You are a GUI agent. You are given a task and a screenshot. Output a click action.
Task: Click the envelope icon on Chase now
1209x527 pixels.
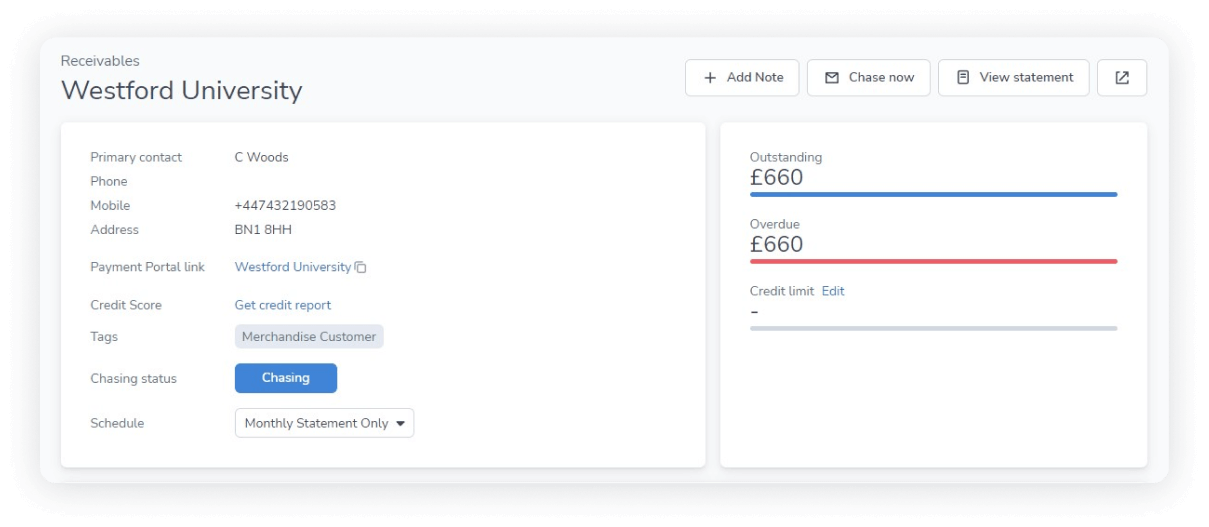click(x=832, y=78)
